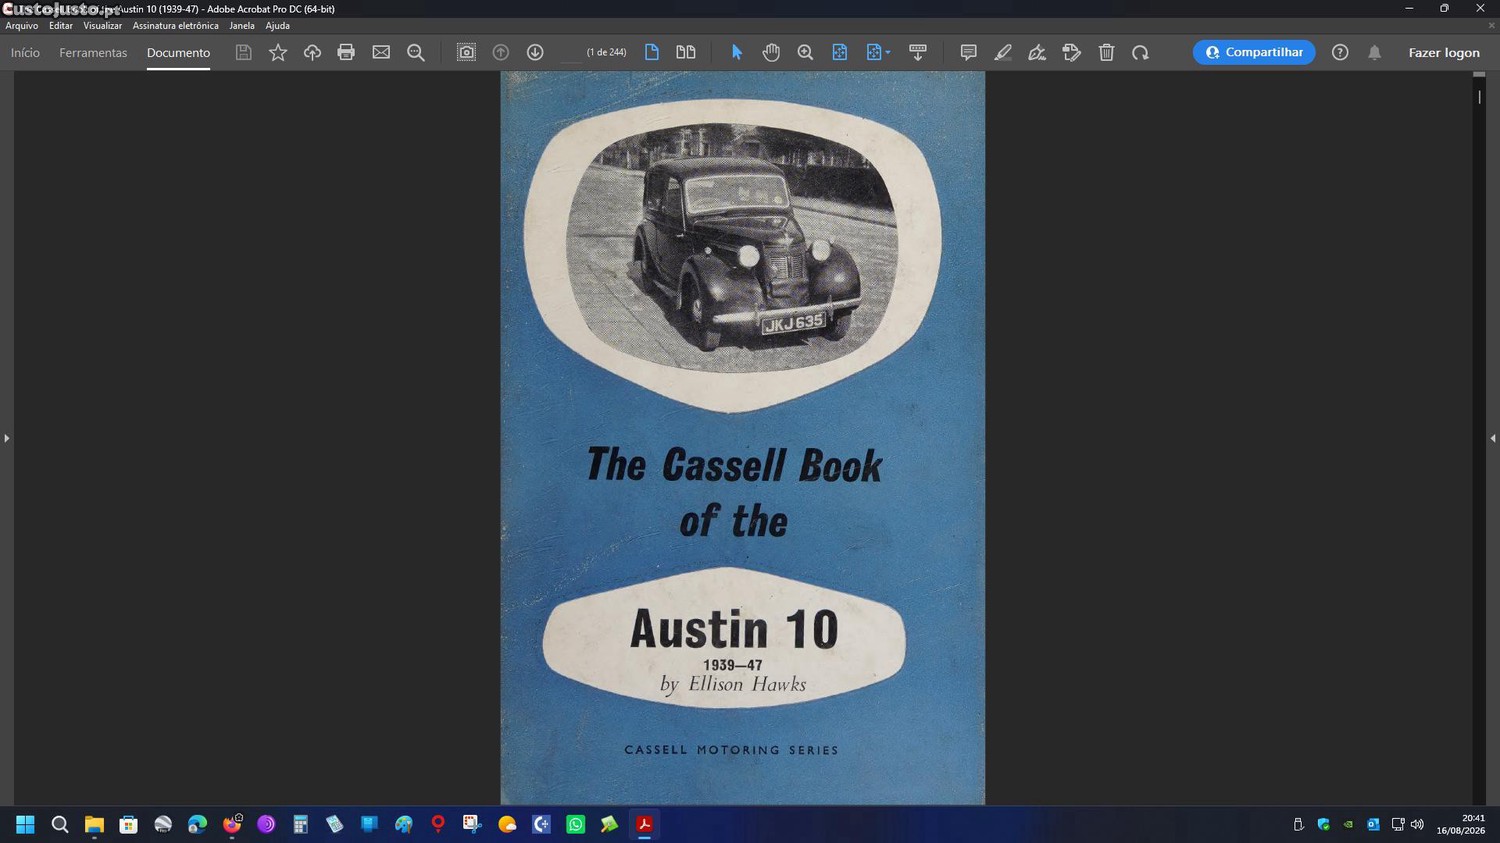Viewport: 1500px width, 843px height.
Task: Open the Calculator taskbar icon
Action: (300, 824)
